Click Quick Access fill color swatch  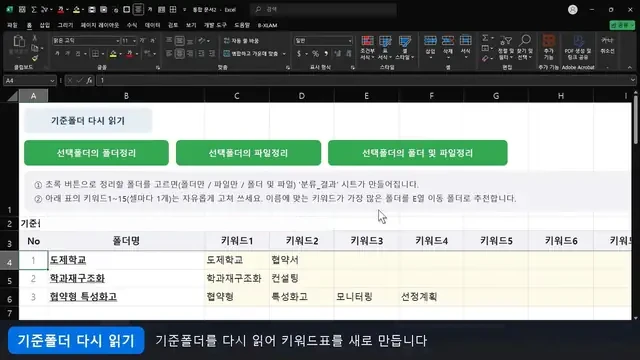pos(76,9)
